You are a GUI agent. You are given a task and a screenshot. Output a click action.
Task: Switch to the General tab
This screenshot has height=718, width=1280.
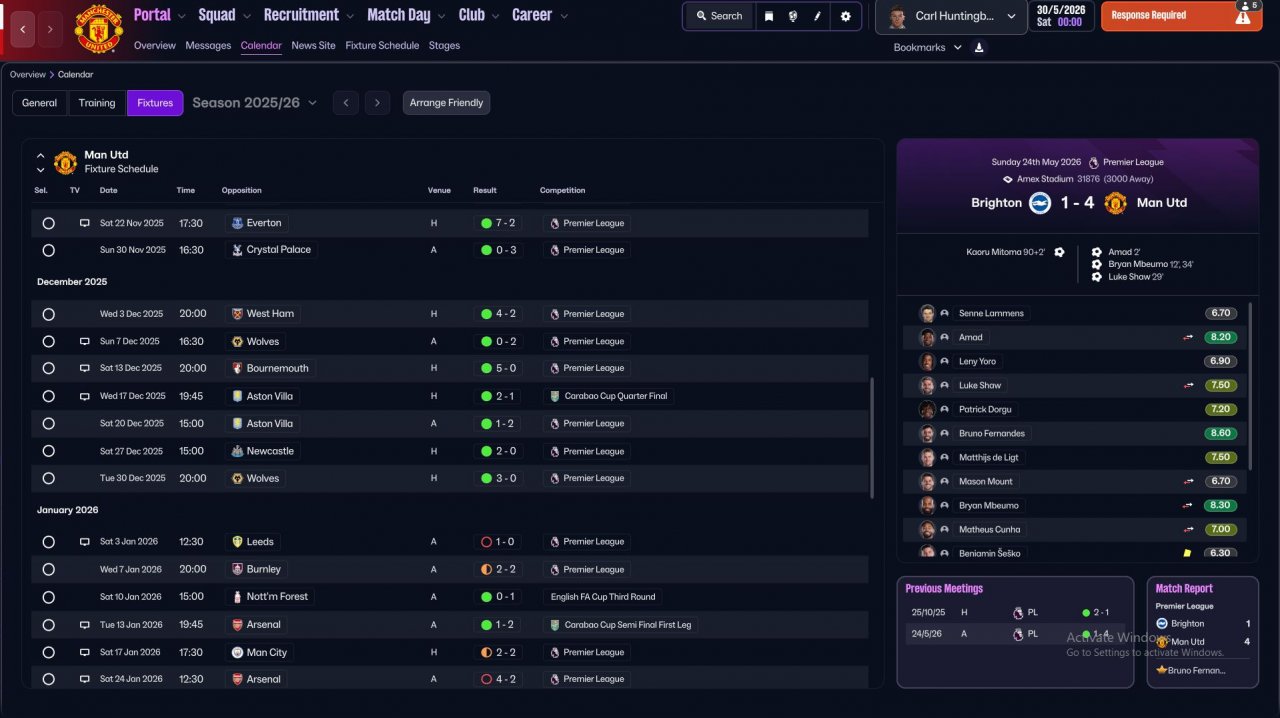point(40,103)
